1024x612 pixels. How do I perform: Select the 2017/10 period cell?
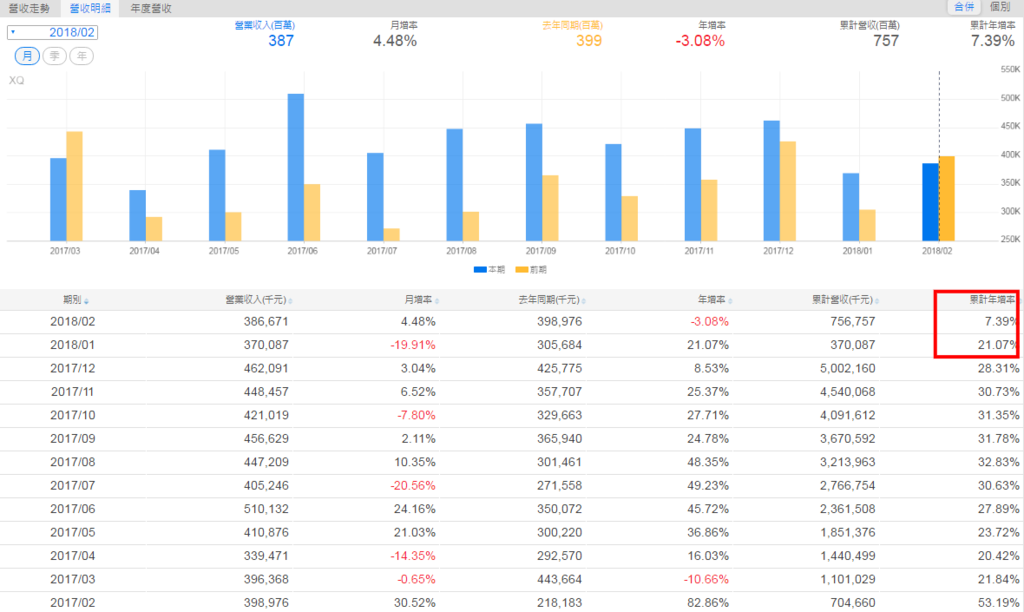tap(72, 415)
